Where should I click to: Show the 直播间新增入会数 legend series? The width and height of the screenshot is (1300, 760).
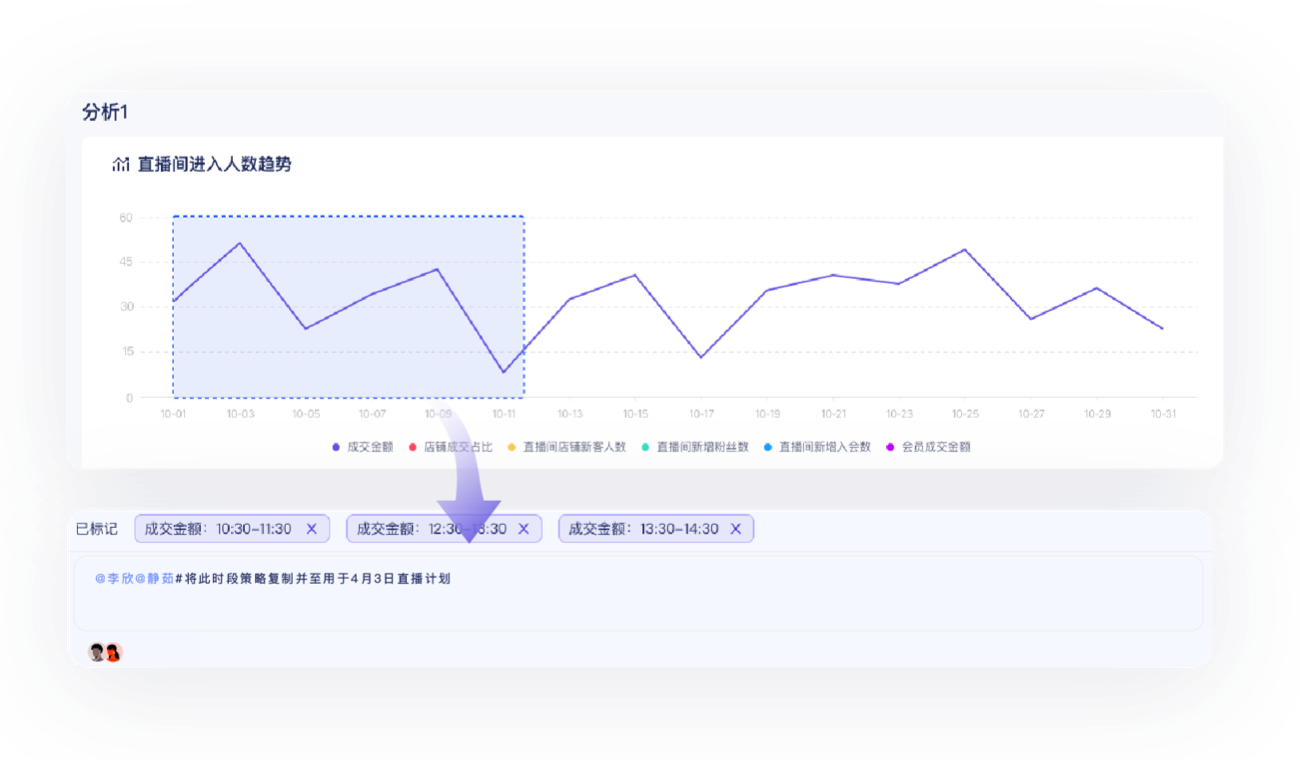pyautogui.click(x=817, y=447)
